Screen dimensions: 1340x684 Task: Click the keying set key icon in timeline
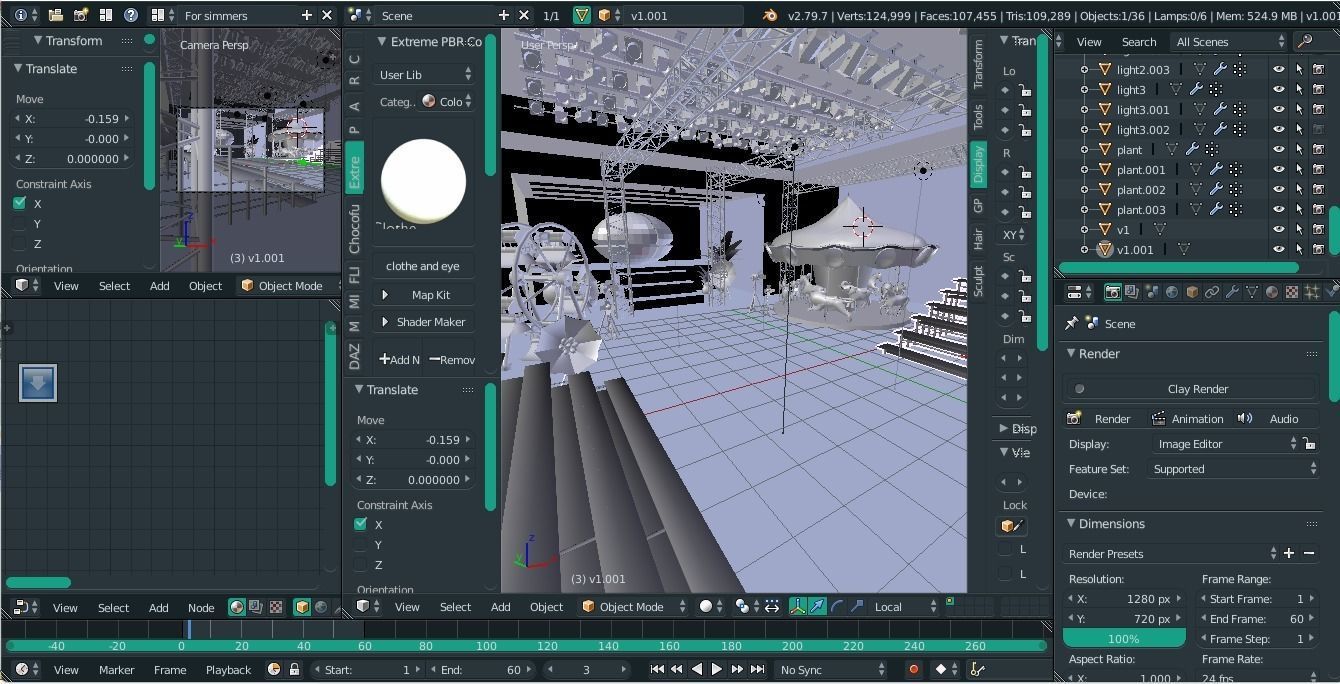977,670
